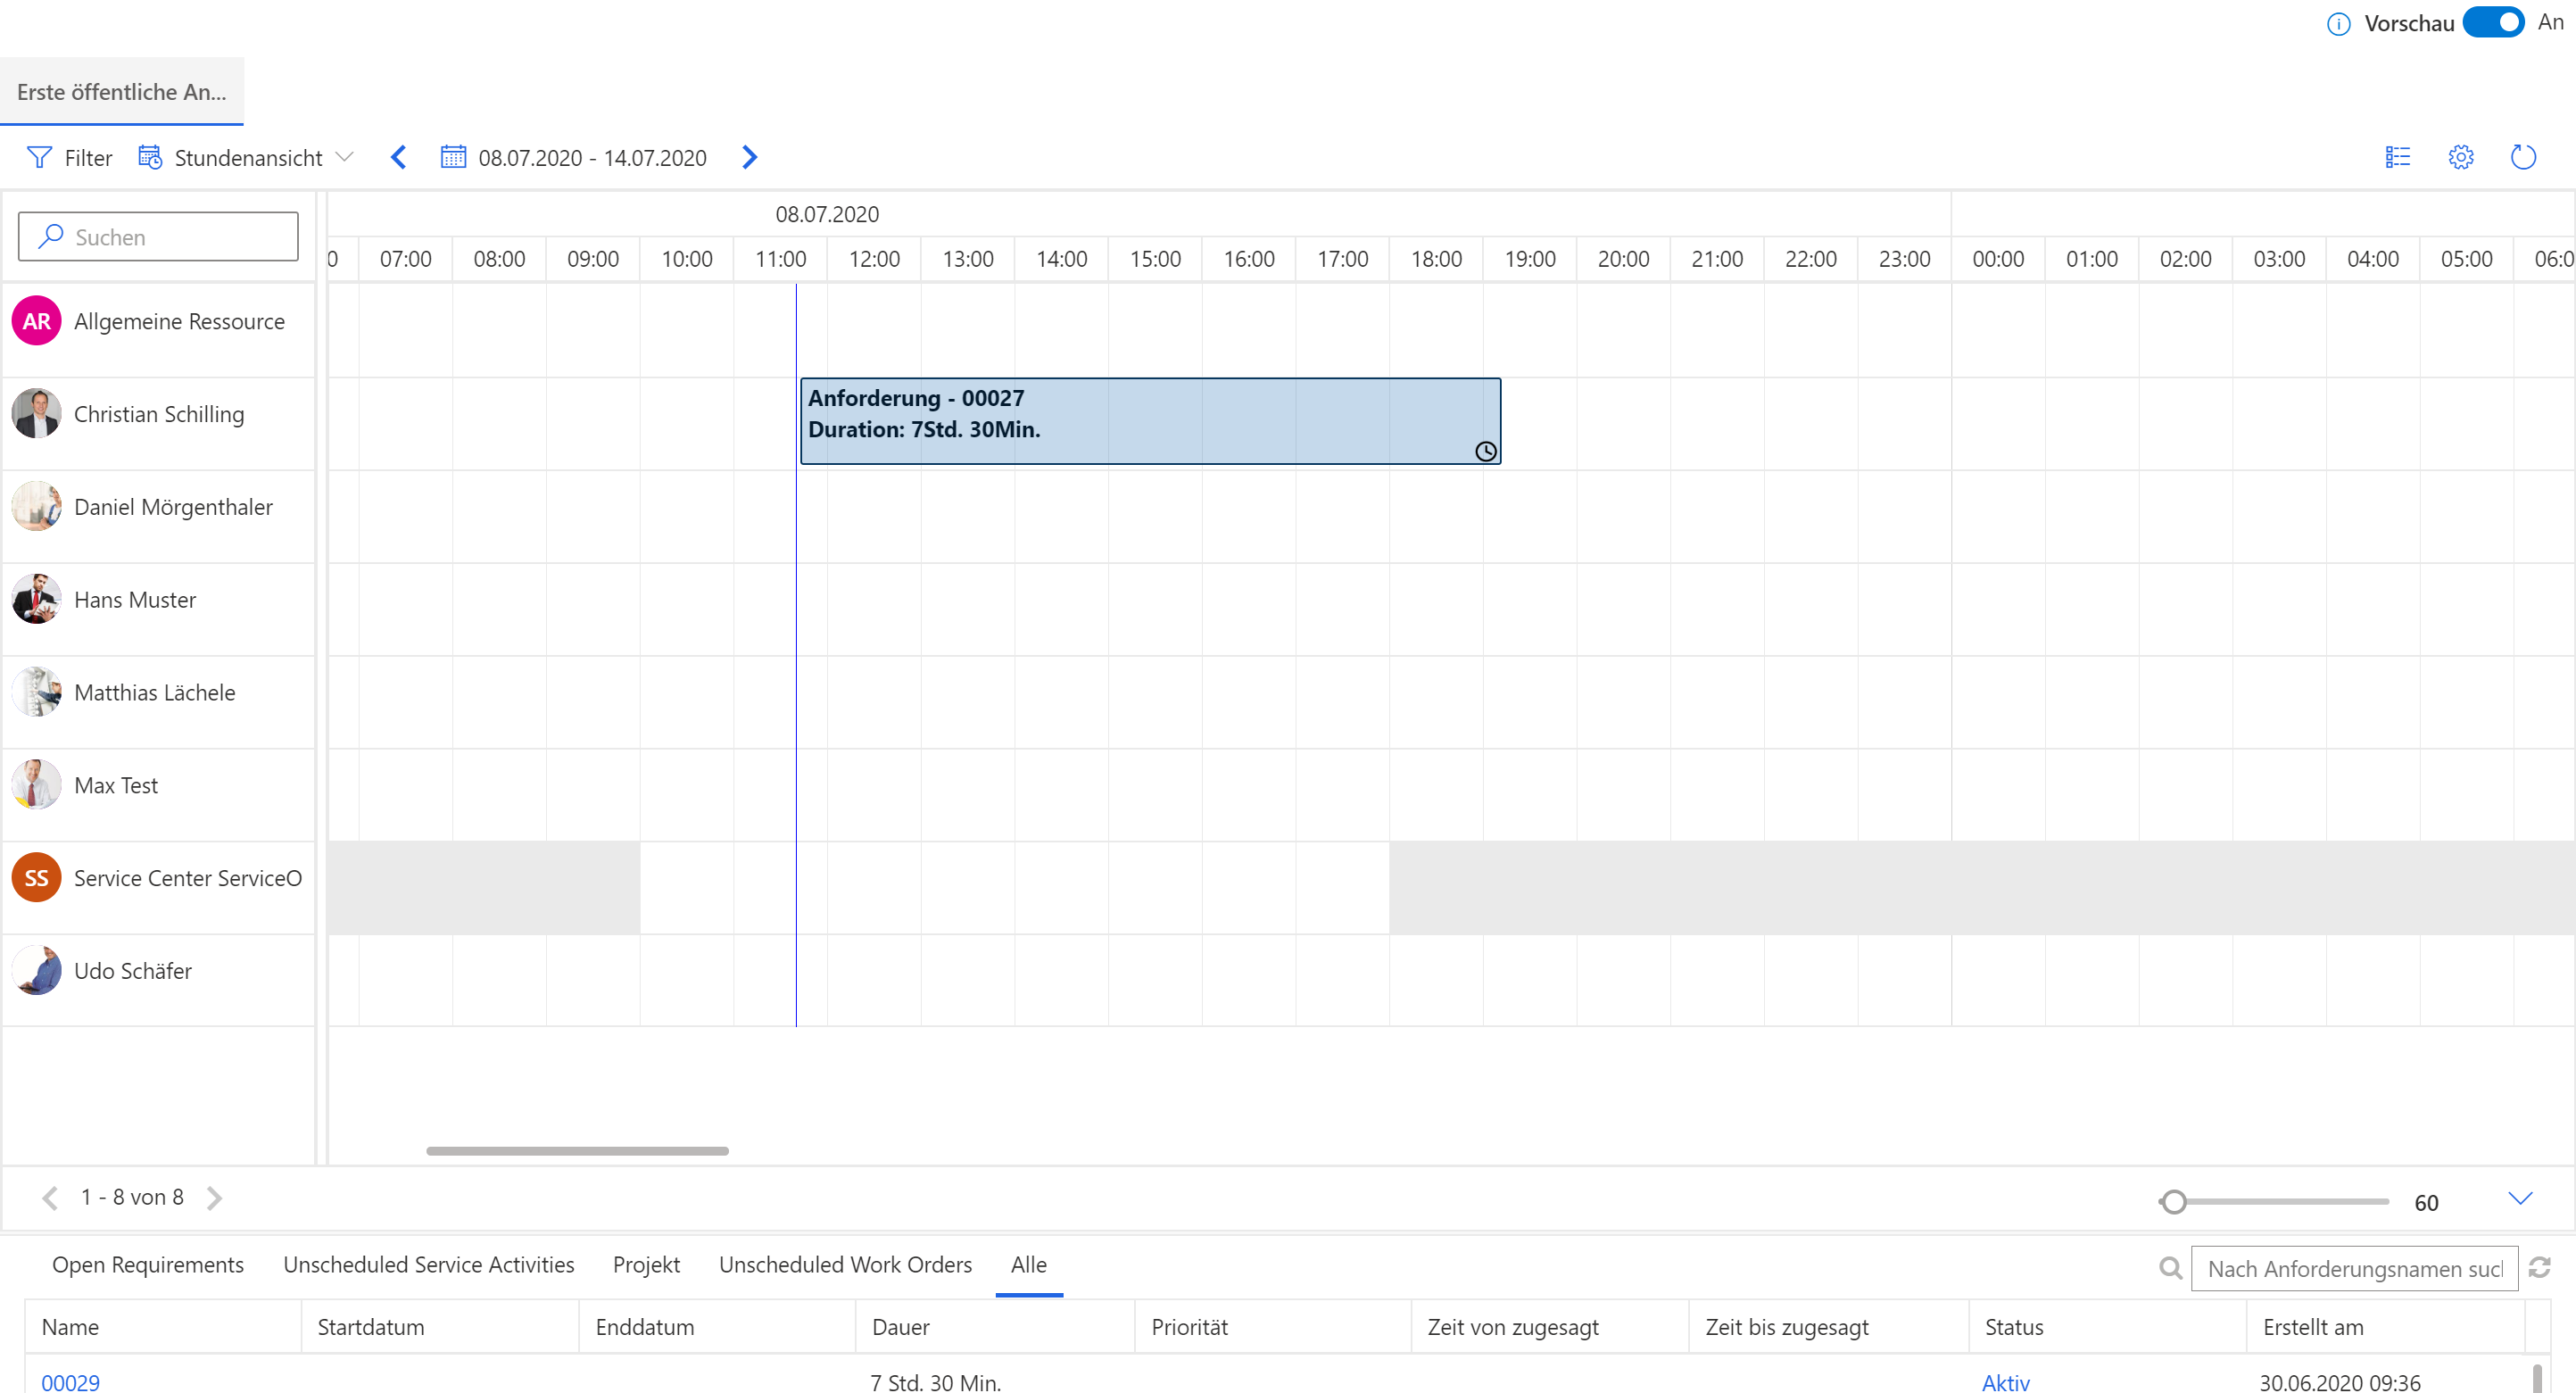Click the list view icon top right
This screenshot has height=1393, width=2576.
pyautogui.click(x=2398, y=158)
